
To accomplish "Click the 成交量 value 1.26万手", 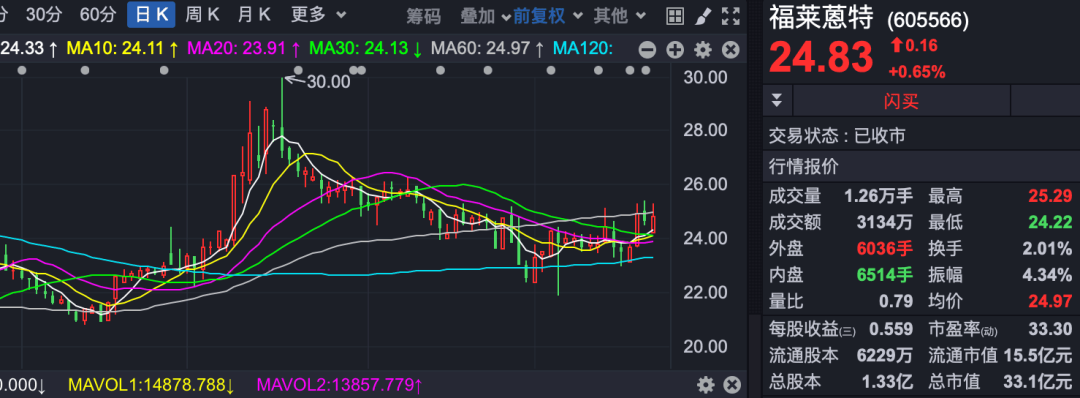I will tap(878, 196).
